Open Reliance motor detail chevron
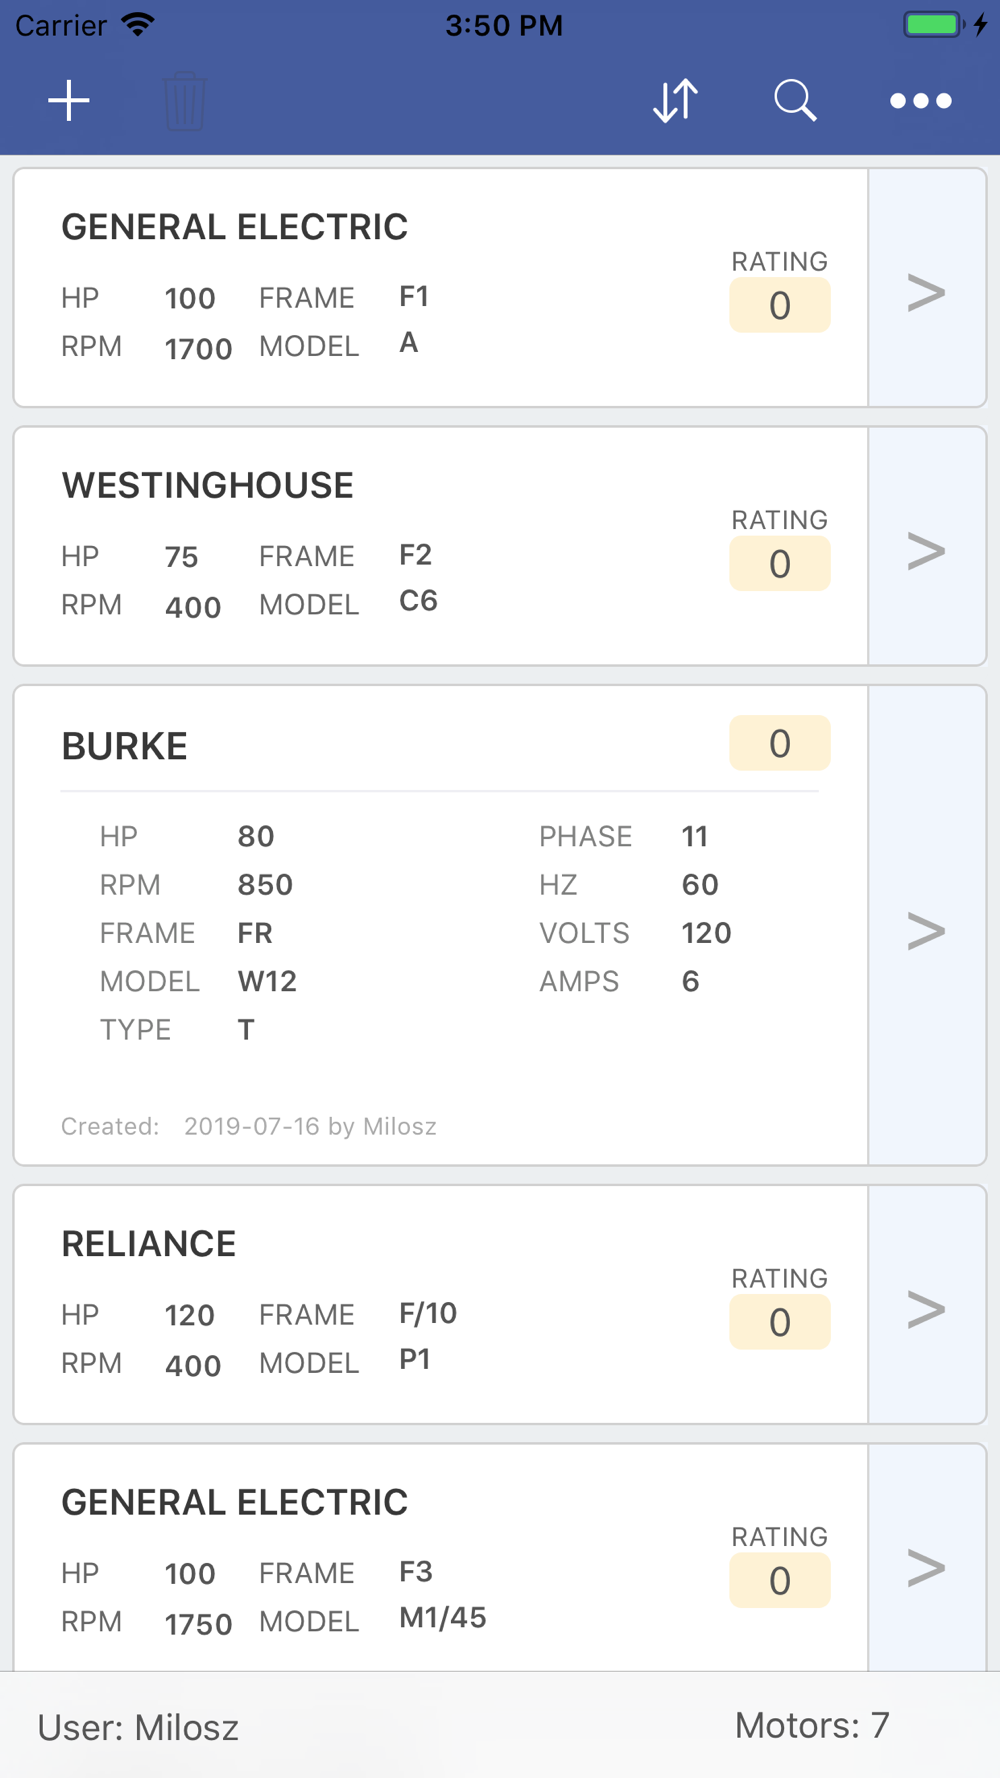 pos(927,1308)
